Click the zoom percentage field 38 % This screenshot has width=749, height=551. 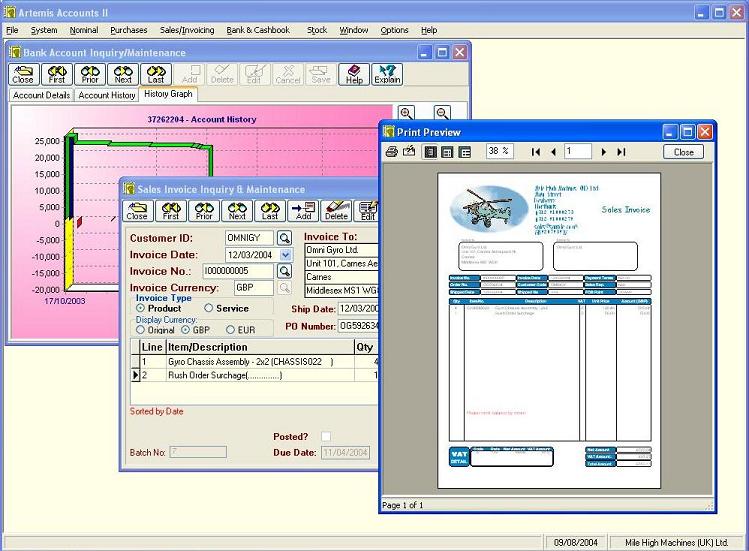pyautogui.click(x=500, y=151)
